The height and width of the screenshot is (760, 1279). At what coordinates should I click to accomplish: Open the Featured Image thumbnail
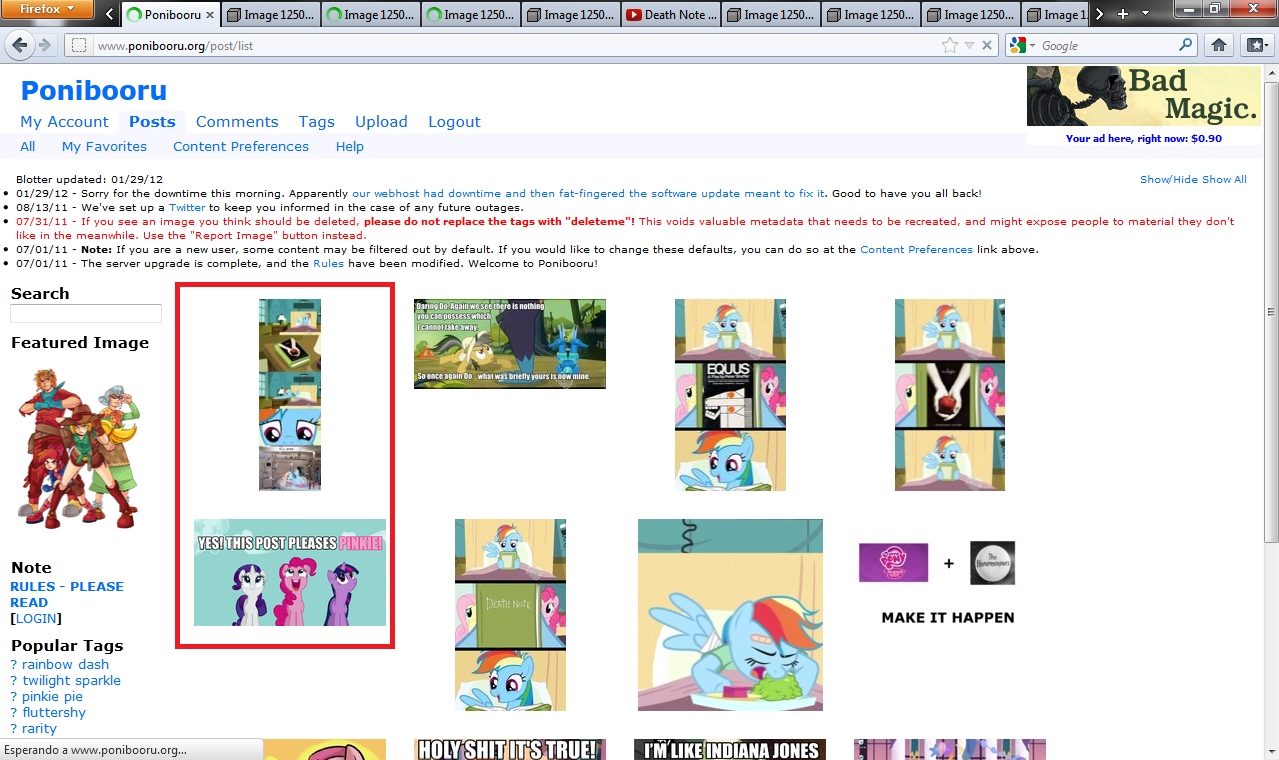pos(78,447)
